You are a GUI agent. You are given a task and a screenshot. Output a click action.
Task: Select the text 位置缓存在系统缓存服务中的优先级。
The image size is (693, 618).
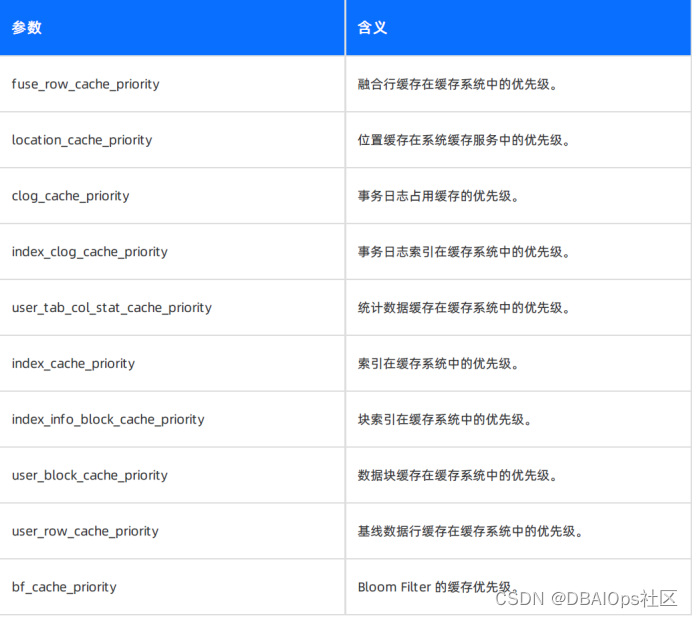click(x=465, y=140)
